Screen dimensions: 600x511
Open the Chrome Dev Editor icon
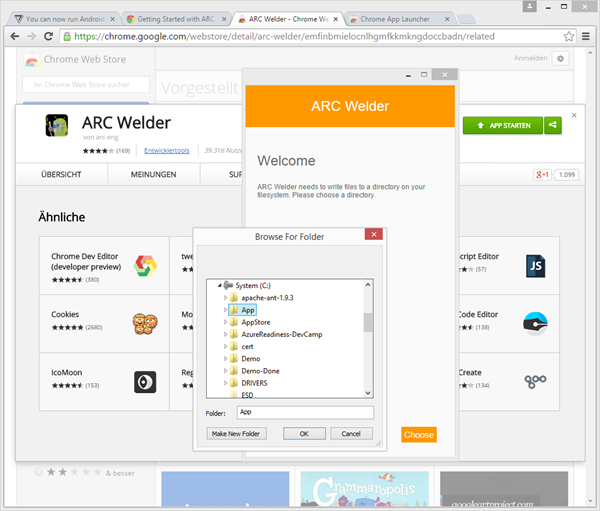tap(145, 266)
